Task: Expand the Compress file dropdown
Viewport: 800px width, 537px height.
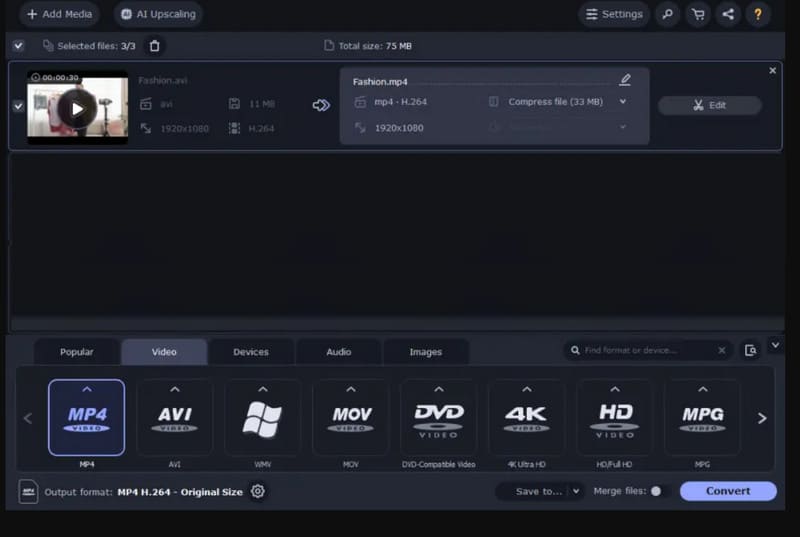Action: pyautogui.click(x=623, y=101)
